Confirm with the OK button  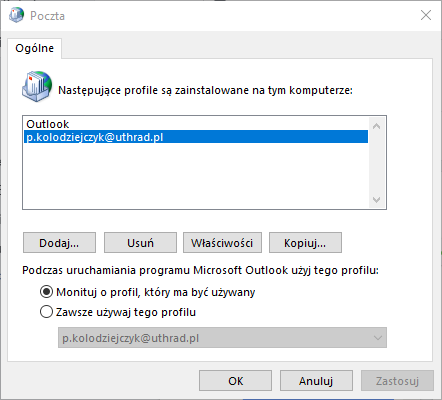(x=235, y=381)
